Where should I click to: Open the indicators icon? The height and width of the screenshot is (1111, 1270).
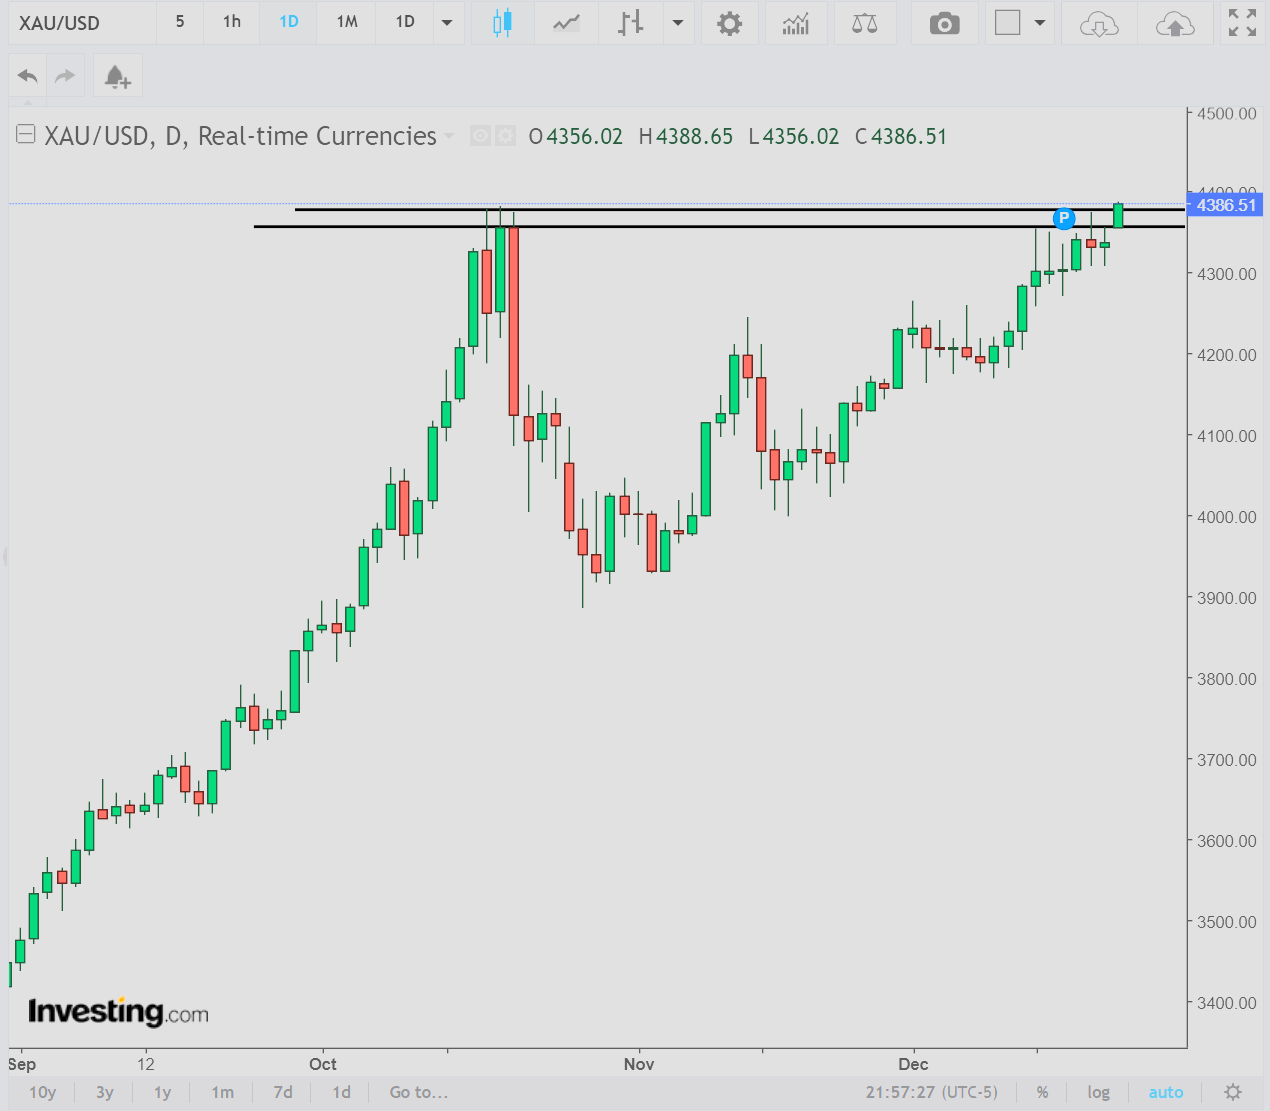pos(796,23)
